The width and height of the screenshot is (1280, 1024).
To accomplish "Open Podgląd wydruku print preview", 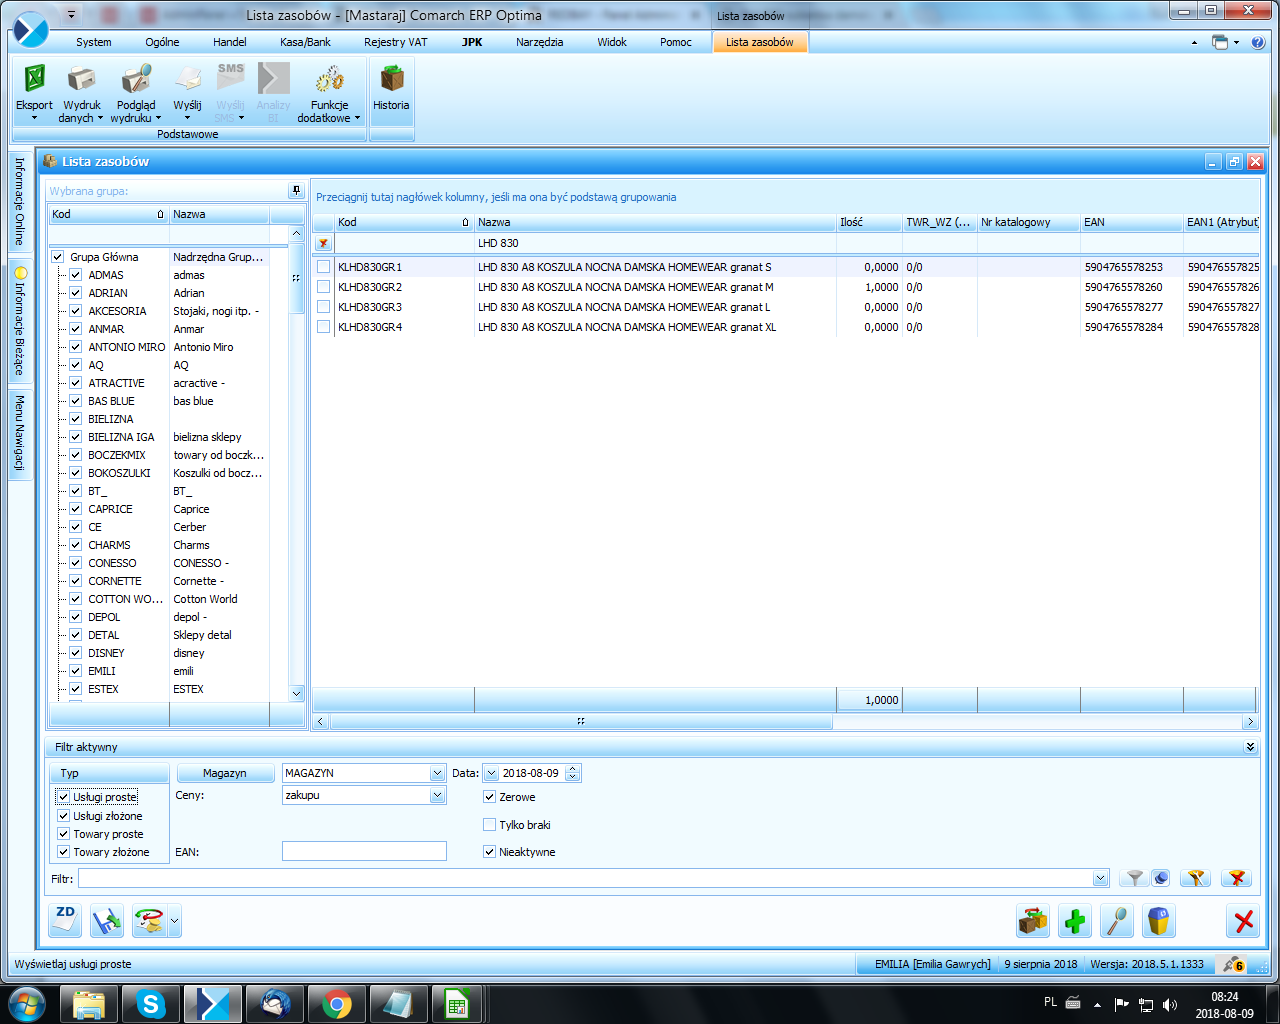I will 136,80.
